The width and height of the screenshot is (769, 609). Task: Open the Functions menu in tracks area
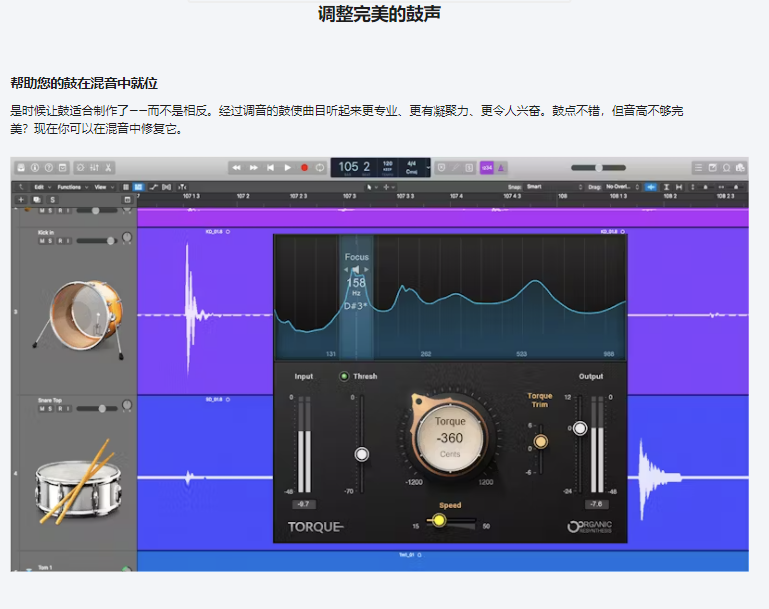[73, 187]
